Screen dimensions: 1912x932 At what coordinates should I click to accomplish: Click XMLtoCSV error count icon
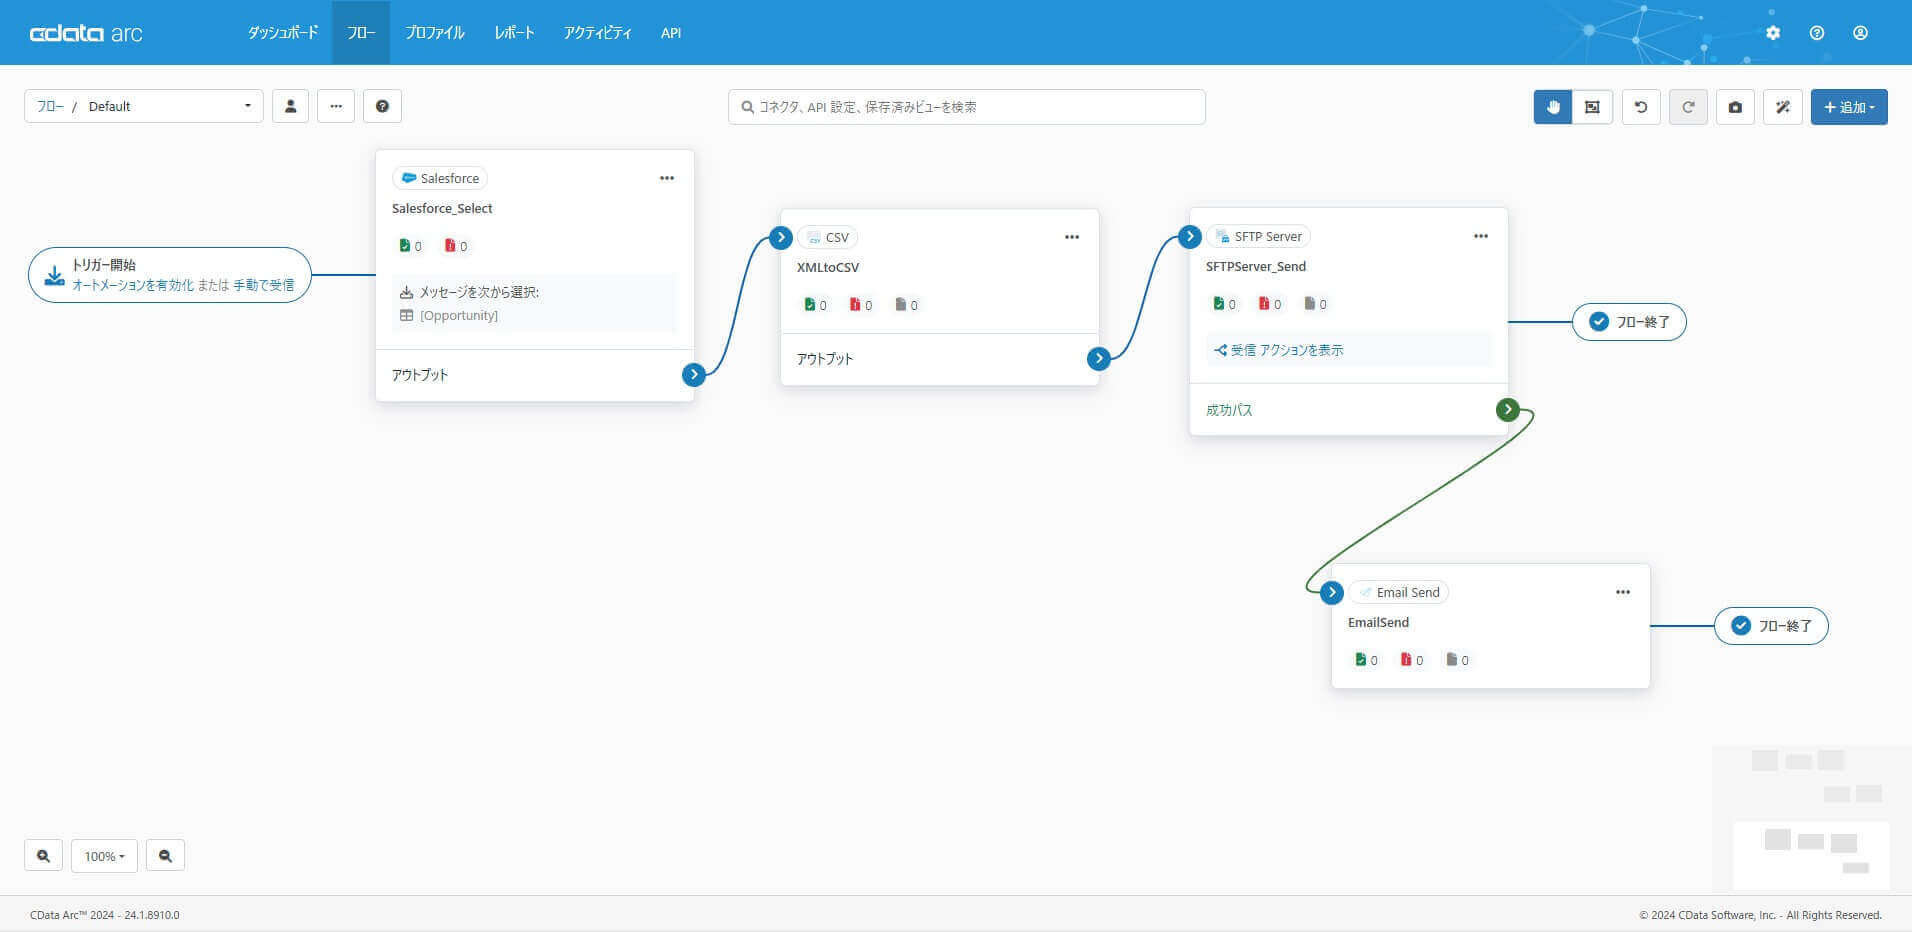point(855,304)
